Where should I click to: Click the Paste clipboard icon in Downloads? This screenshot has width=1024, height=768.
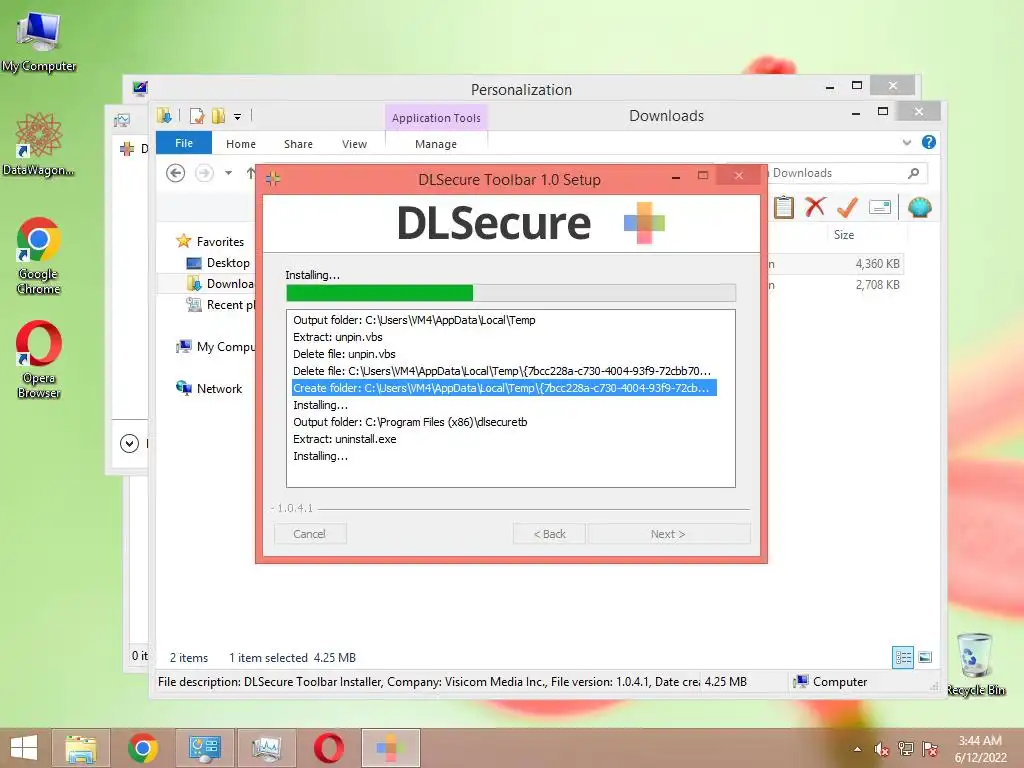pyautogui.click(x=784, y=208)
